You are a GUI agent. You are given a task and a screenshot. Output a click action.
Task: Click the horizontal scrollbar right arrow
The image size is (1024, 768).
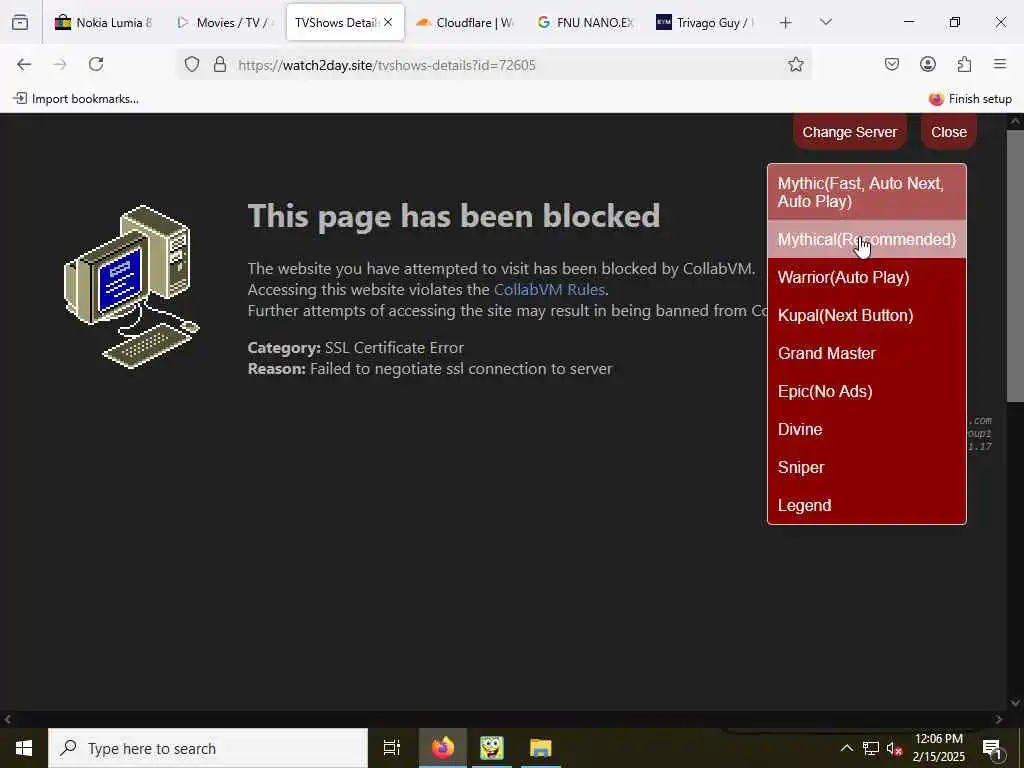[x=999, y=719]
